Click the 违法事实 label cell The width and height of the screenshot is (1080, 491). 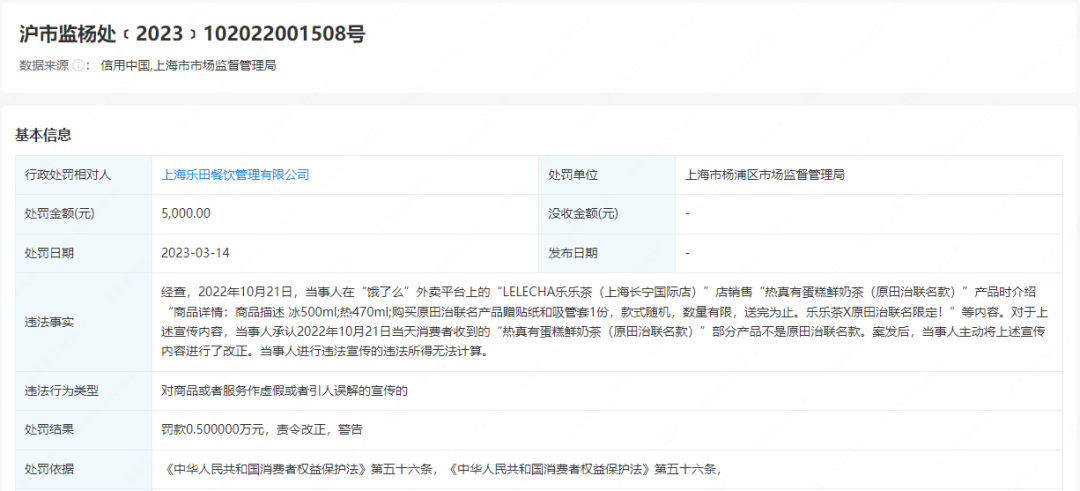click(x=49, y=322)
